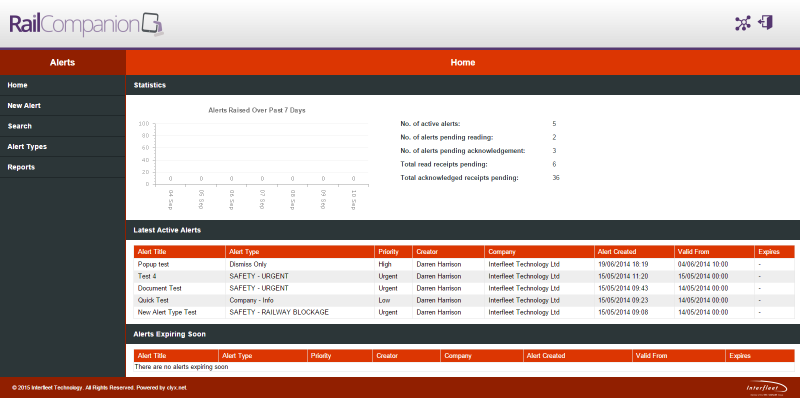Click the network nodes icon in header
The height and width of the screenshot is (398, 800).
coord(743,23)
